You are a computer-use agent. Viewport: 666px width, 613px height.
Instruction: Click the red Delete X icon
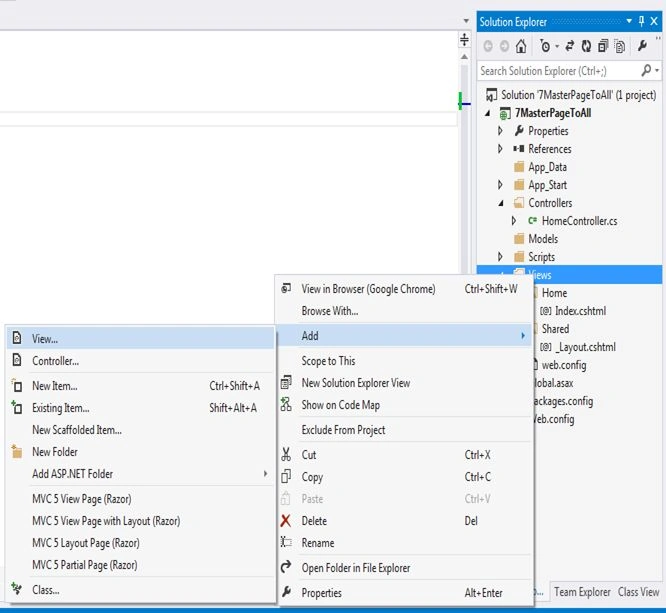pyautogui.click(x=286, y=521)
